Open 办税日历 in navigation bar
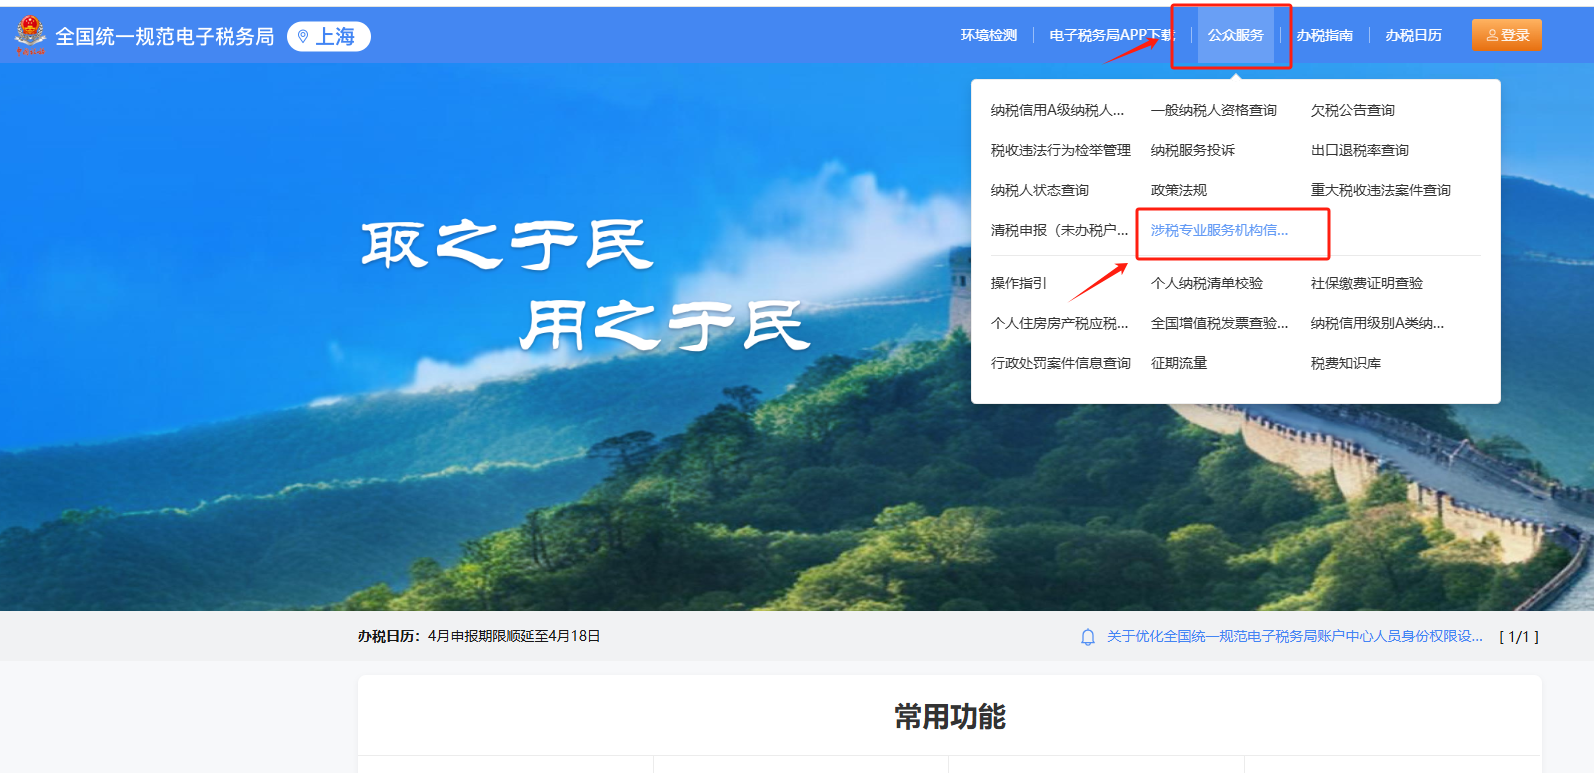Viewport: 1594px width, 773px height. pos(1413,35)
